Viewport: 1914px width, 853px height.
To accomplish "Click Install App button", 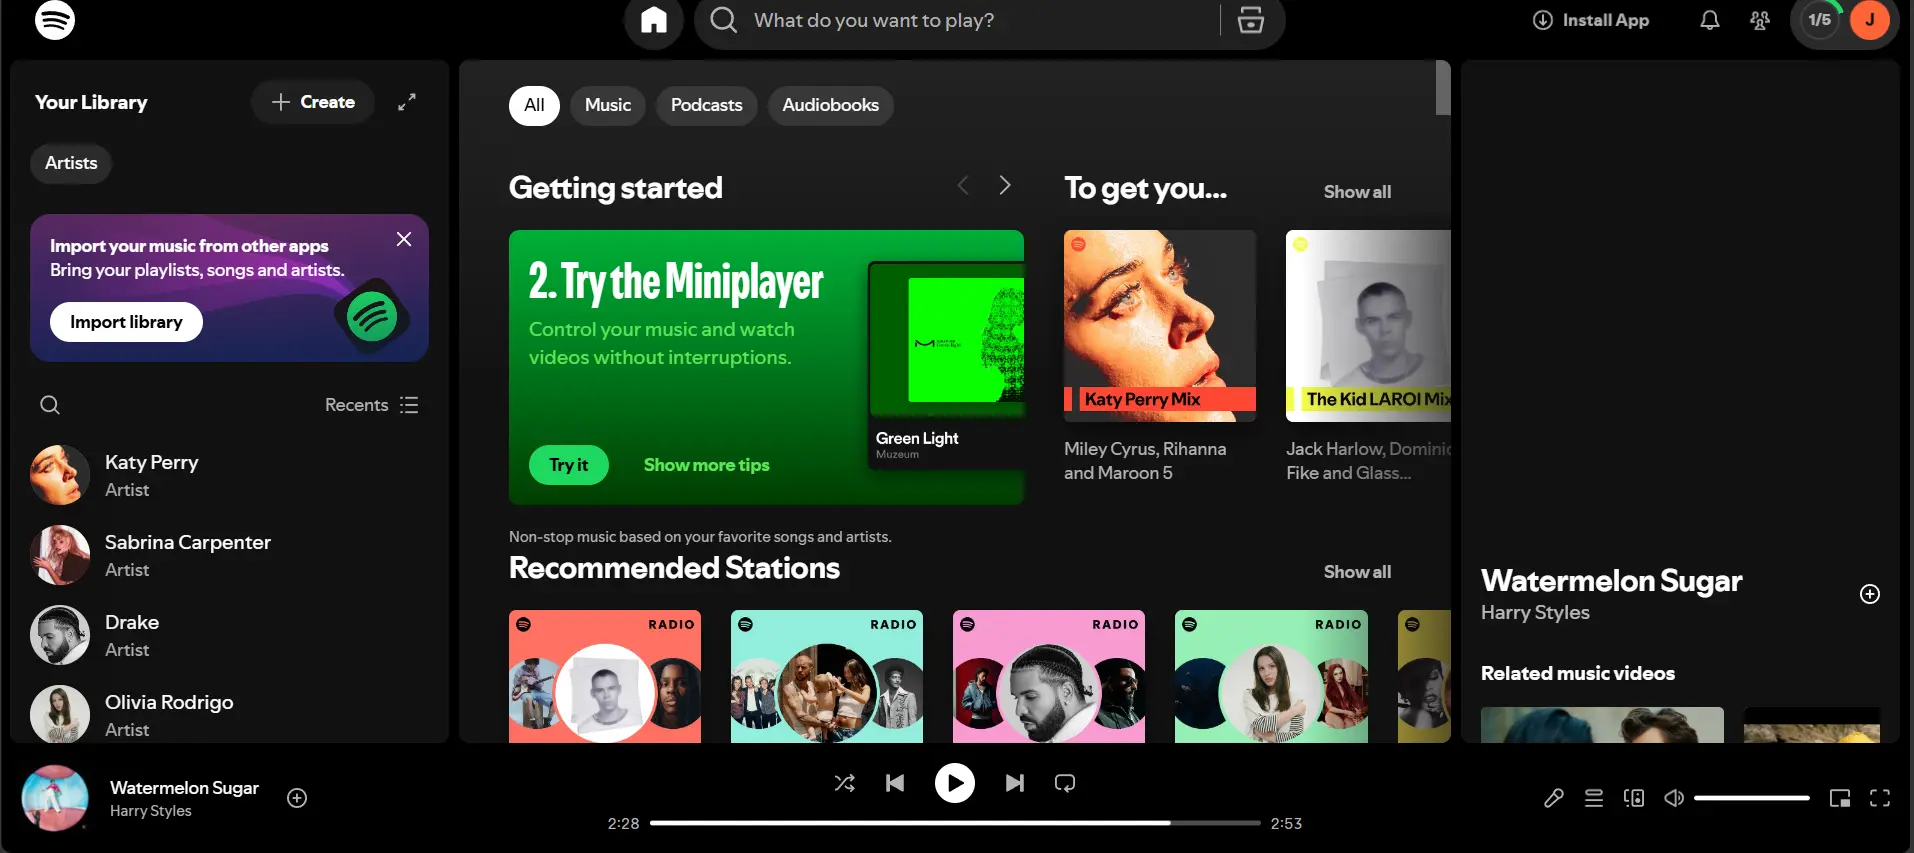I will coord(1591,20).
